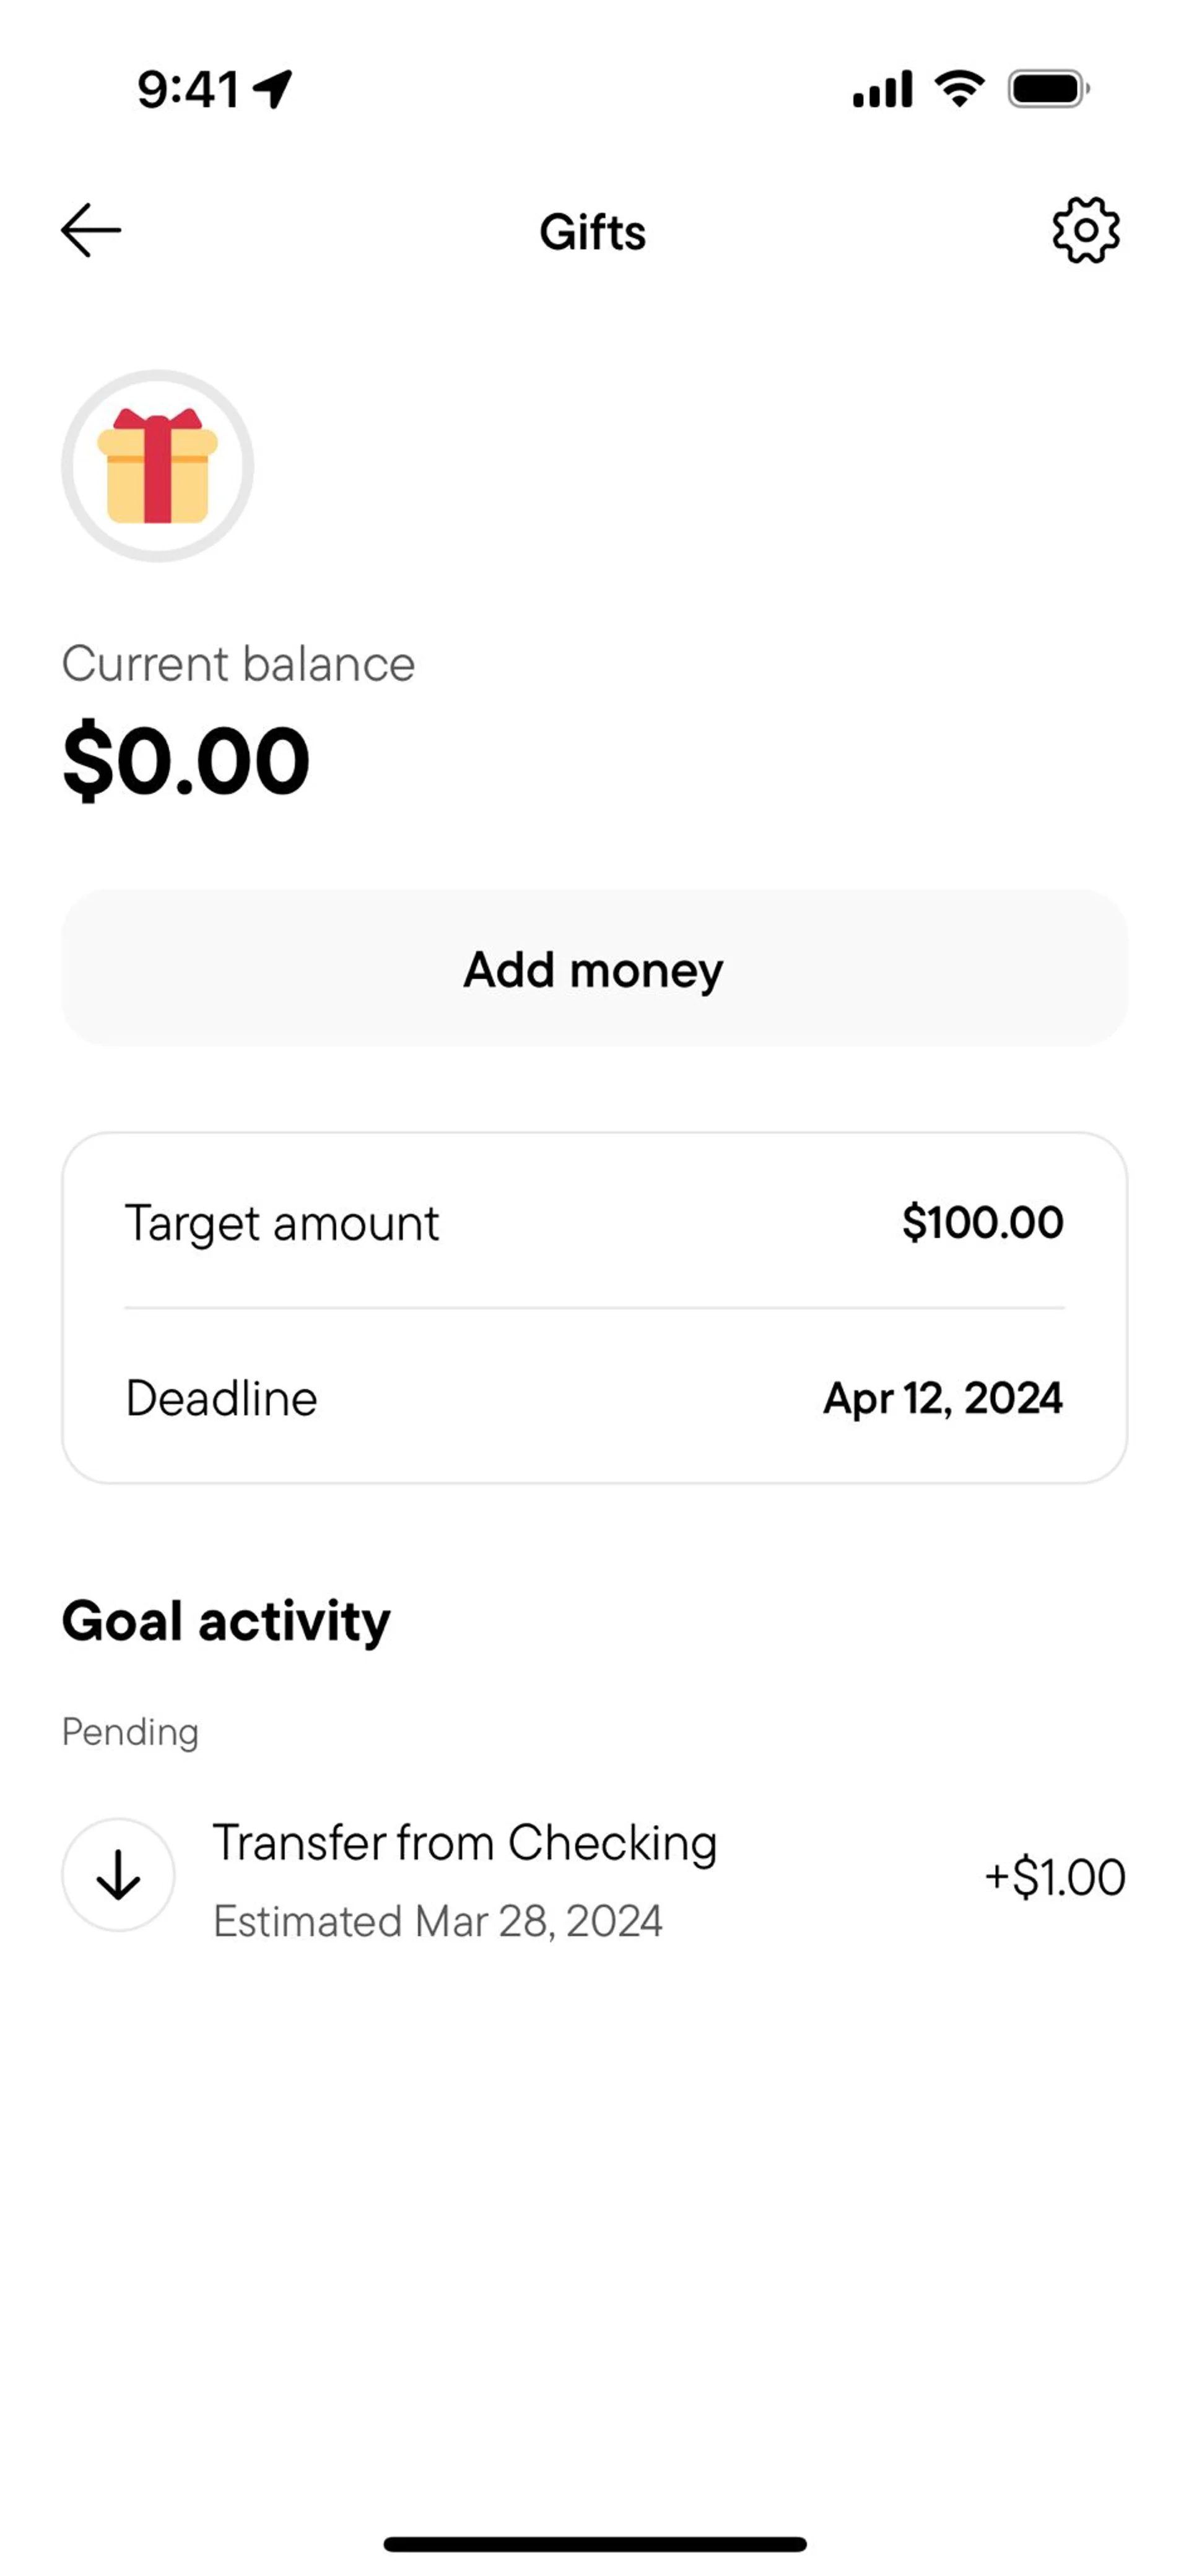Tap the down-arrow transfer icon

click(x=118, y=1874)
